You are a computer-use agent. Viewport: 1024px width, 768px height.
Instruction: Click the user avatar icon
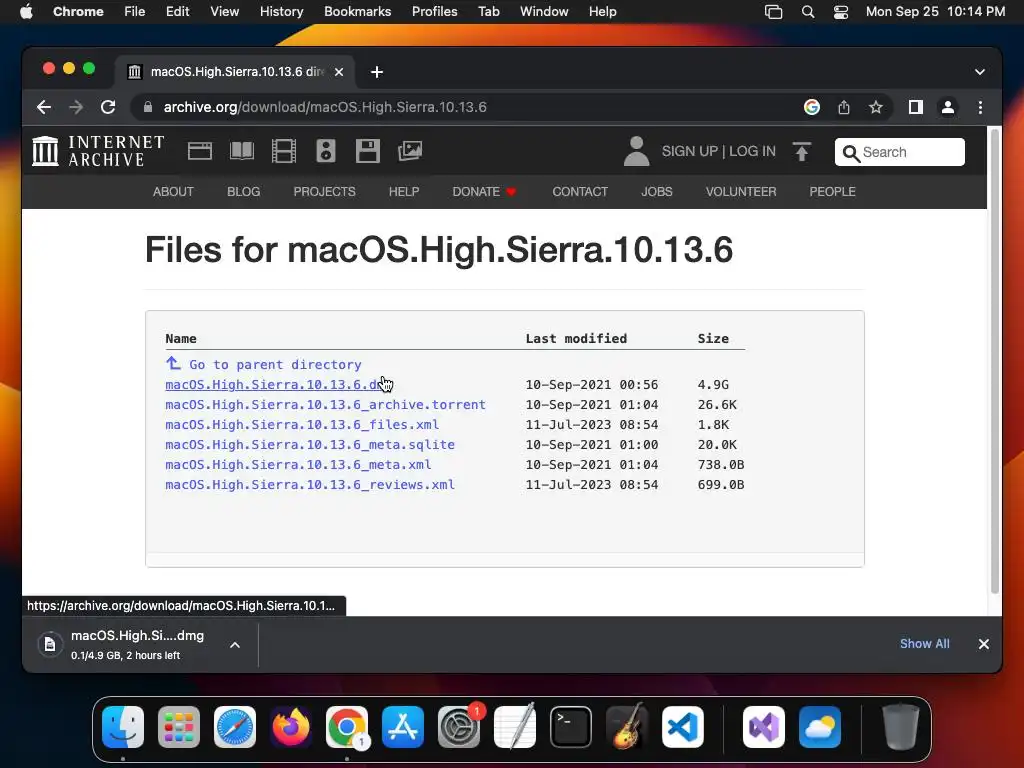636,151
